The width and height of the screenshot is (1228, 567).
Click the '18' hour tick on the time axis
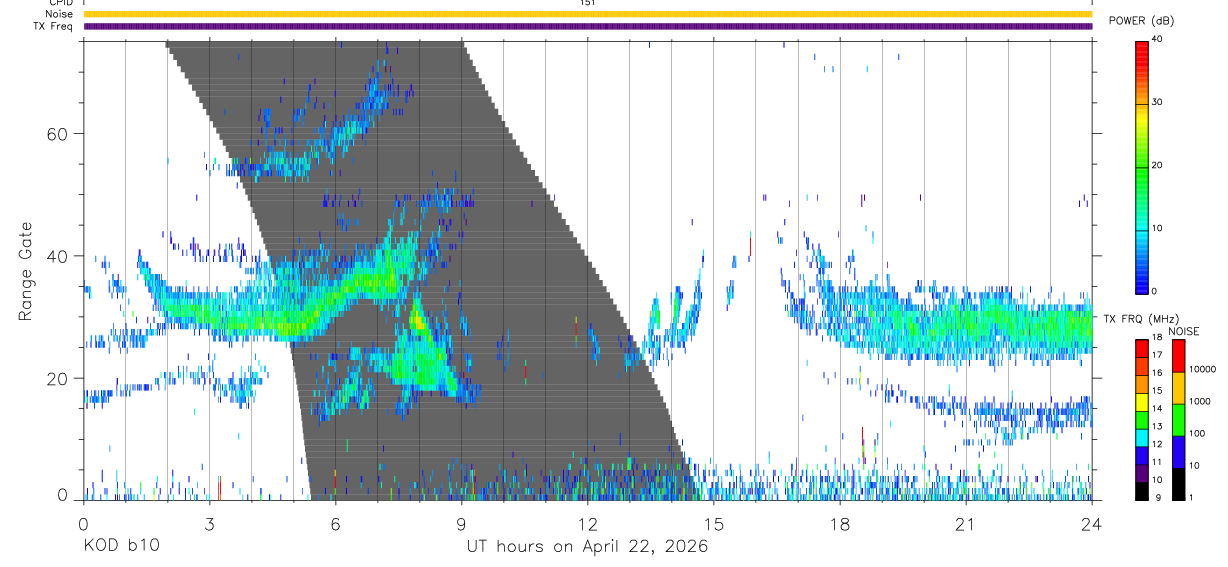(840, 523)
